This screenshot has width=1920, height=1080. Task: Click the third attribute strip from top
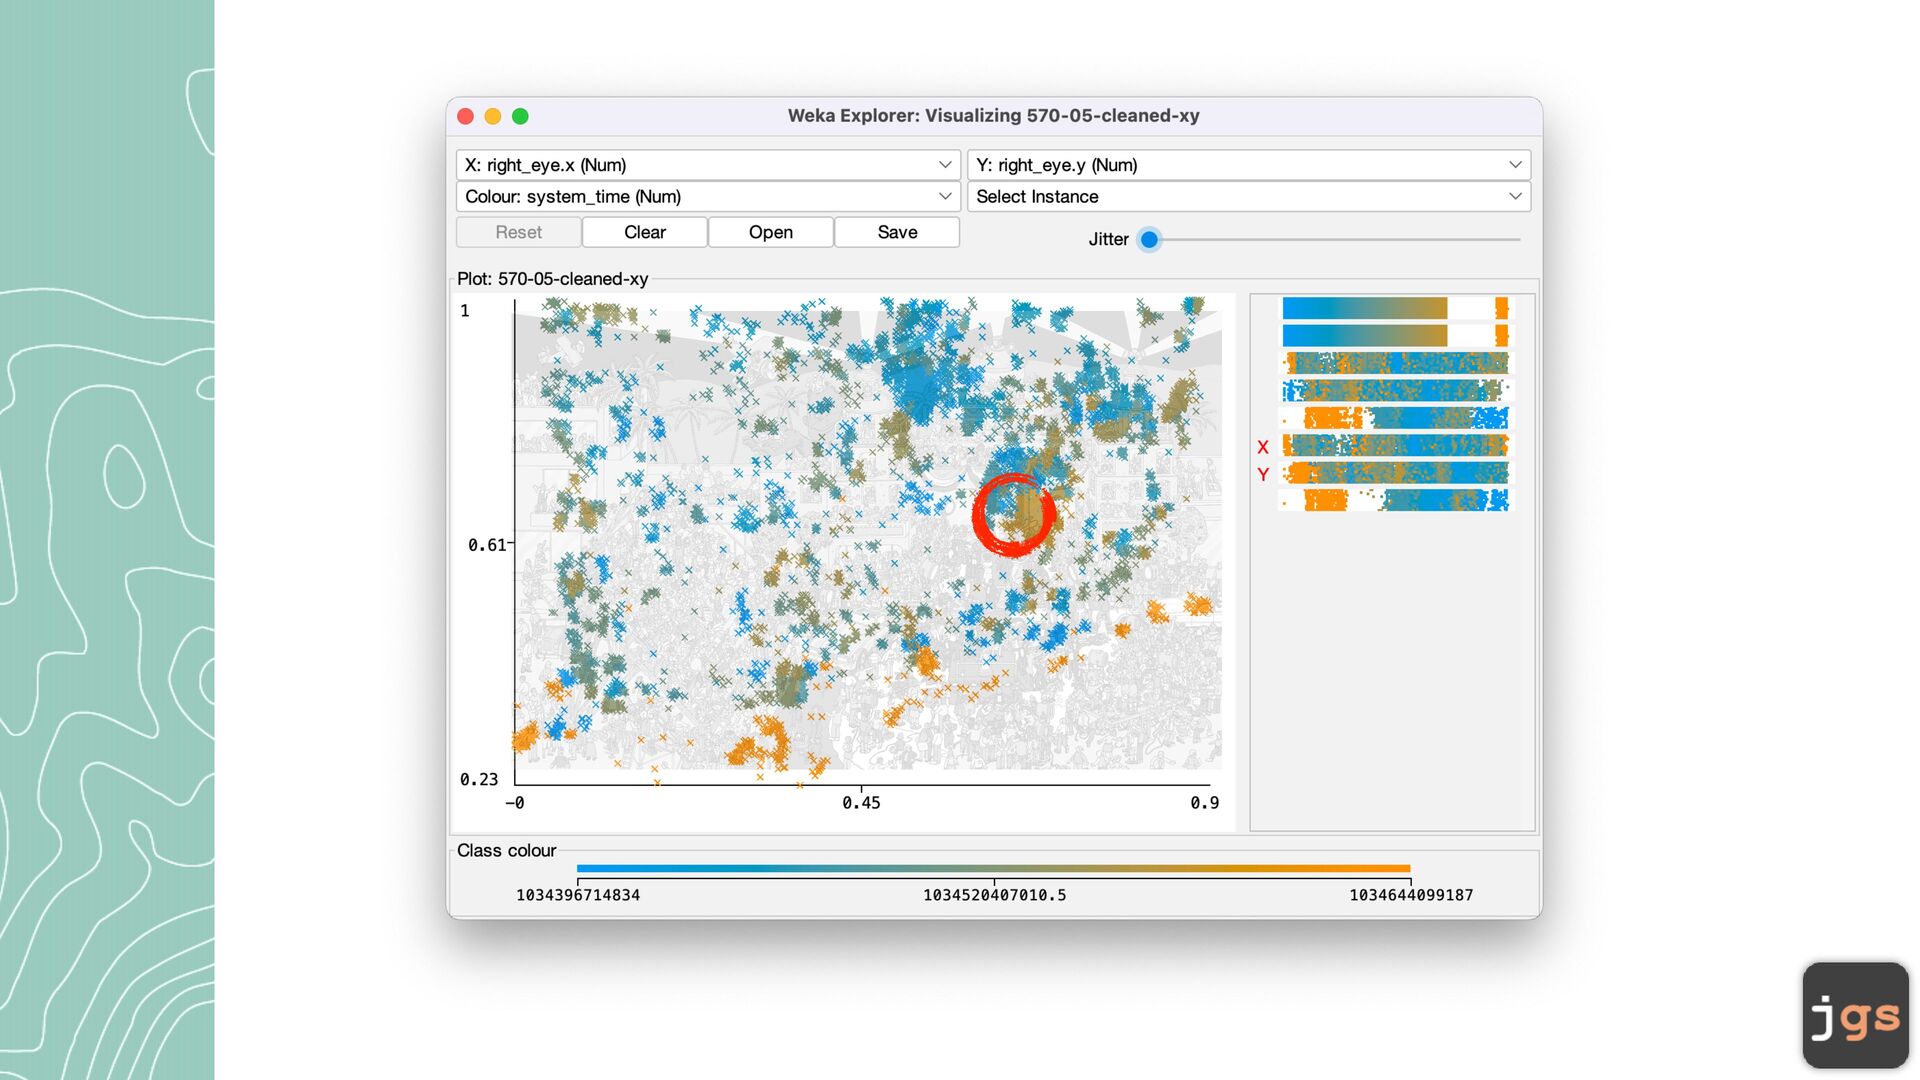(1394, 363)
